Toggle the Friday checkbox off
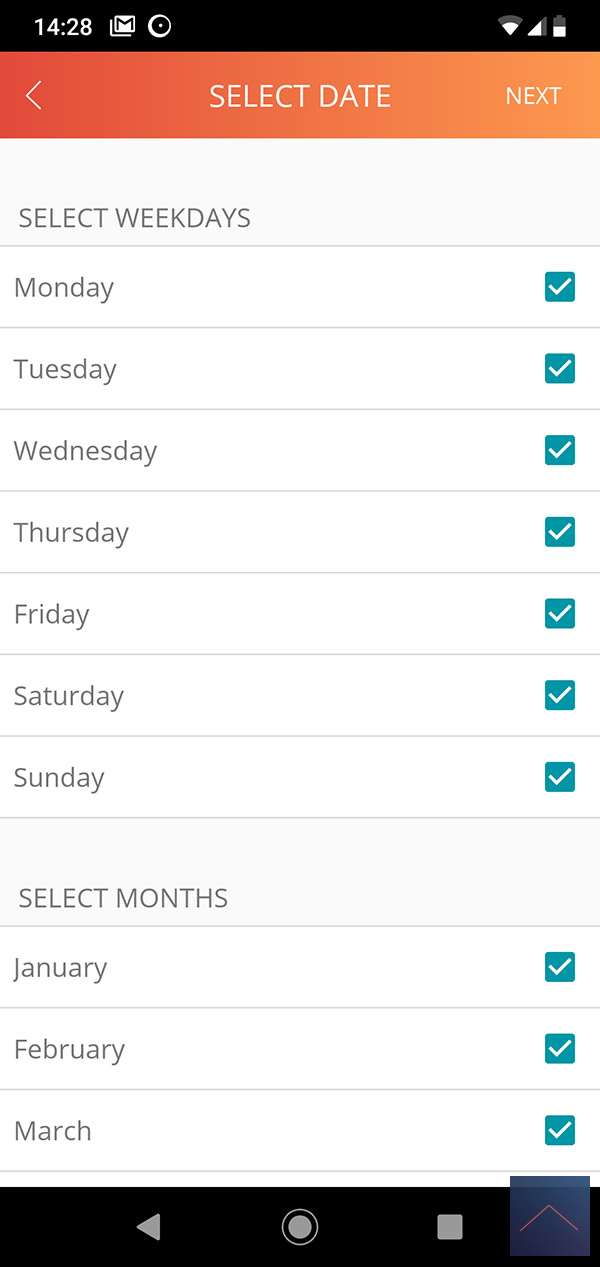Image resolution: width=600 pixels, height=1267 pixels. click(560, 614)
